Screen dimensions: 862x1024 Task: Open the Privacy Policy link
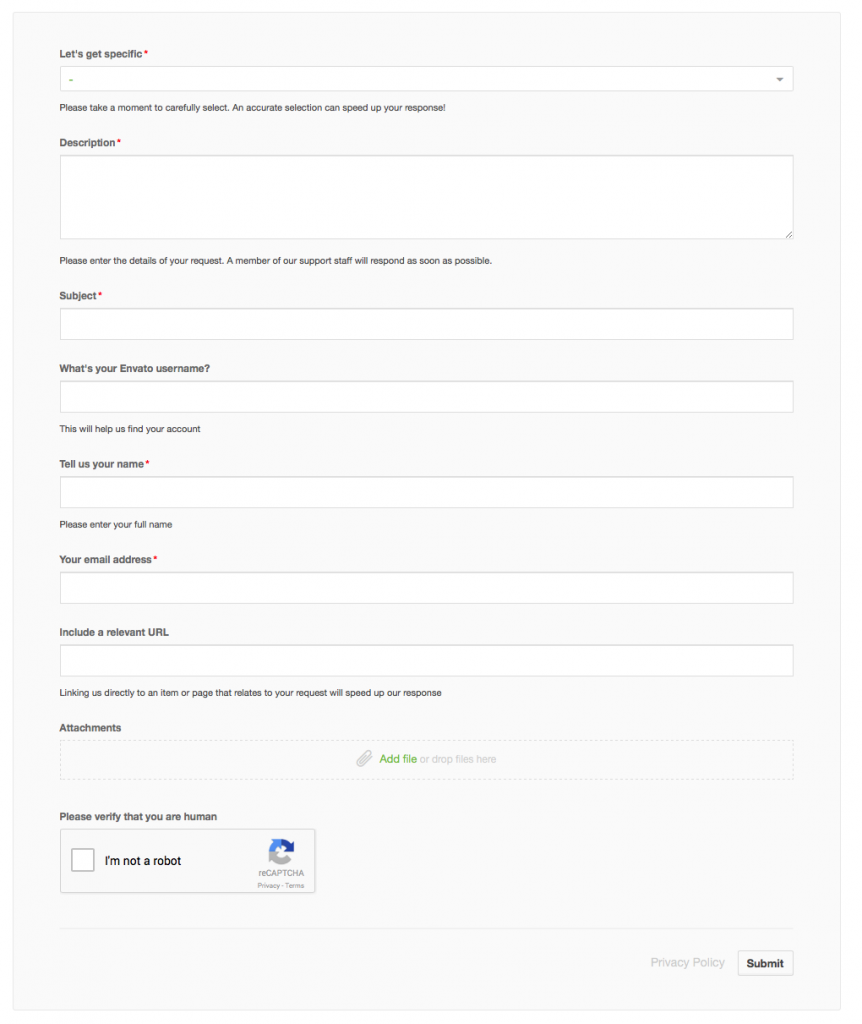click(x=687, y=963)
